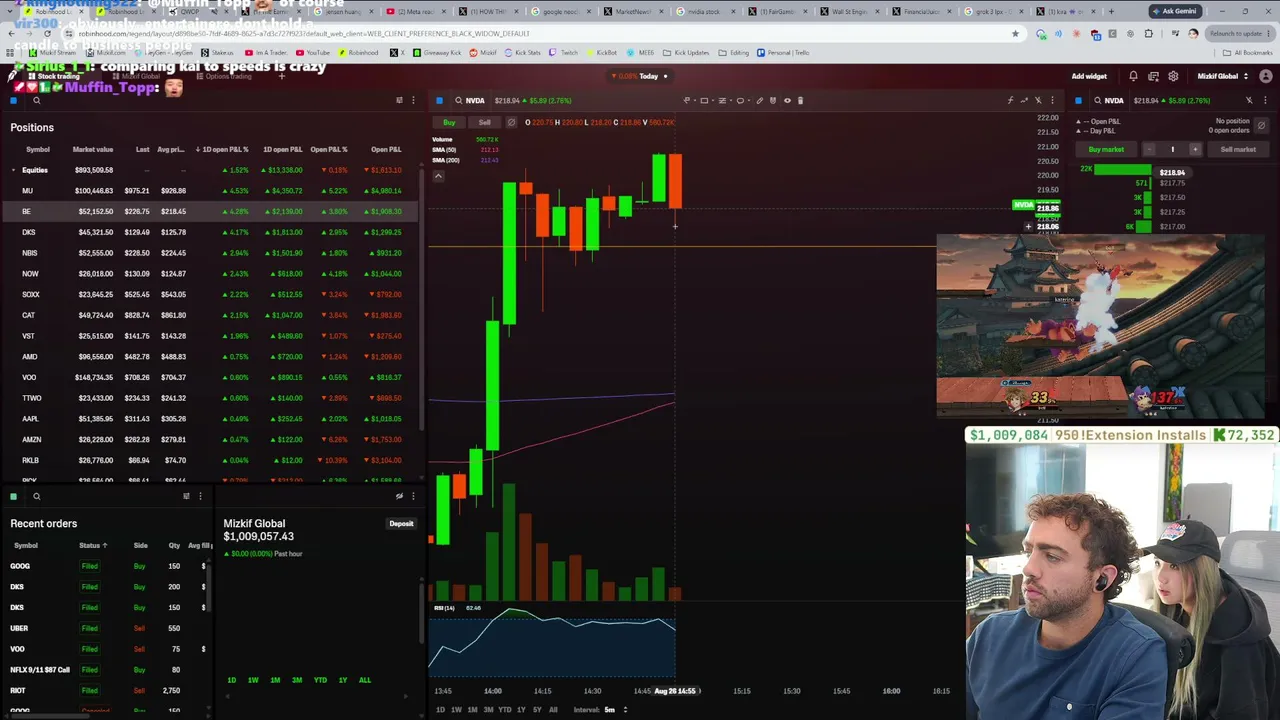The height and width of the screenshot is (720, 1280).
Task: Click the Sell market button
Action: tap(1238, 149)
